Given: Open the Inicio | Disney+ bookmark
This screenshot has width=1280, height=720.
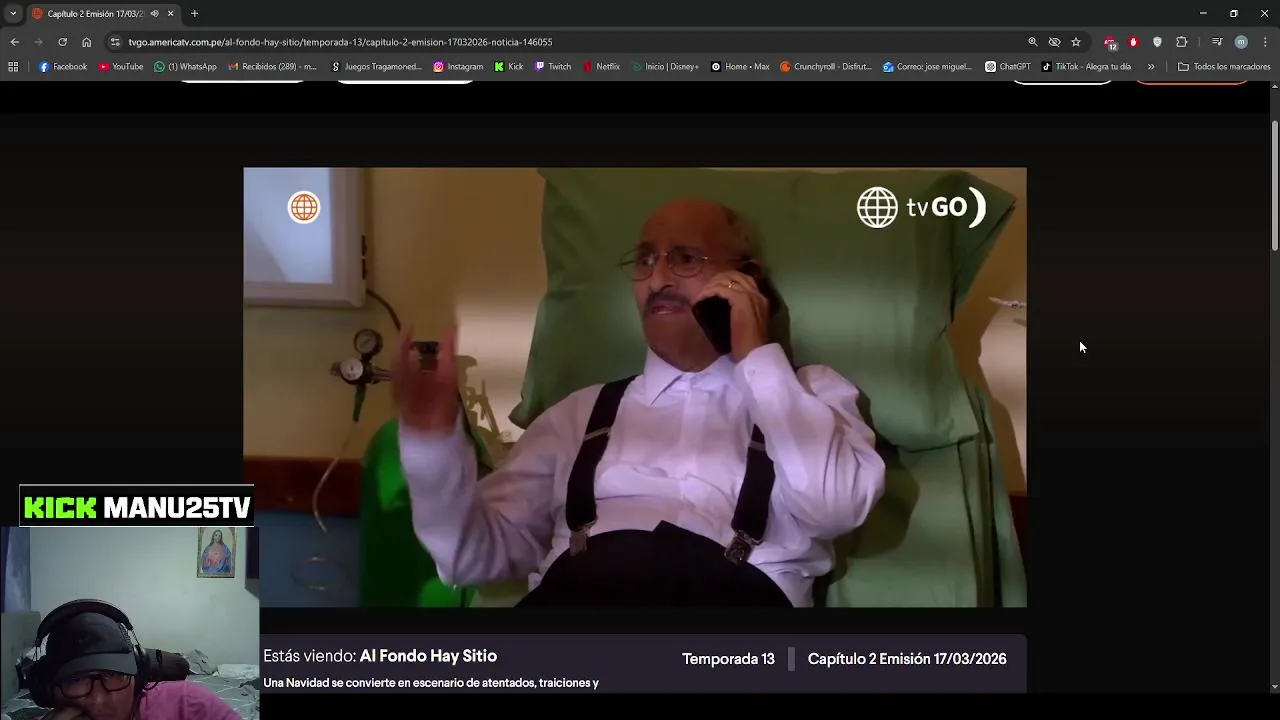Looking at the screenshot, I should [x=666, y=67].
